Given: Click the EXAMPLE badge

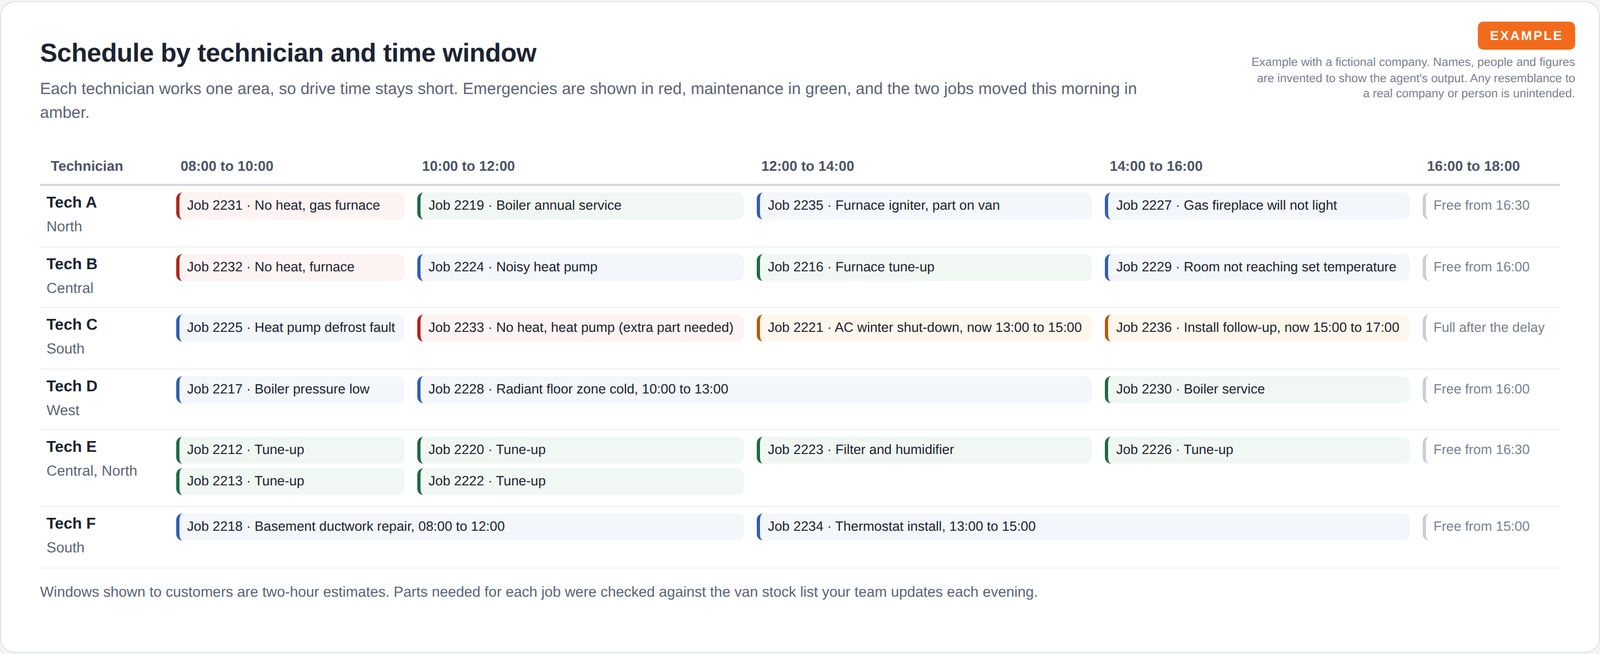Looking at the screenshot, I should (1526, 35).
